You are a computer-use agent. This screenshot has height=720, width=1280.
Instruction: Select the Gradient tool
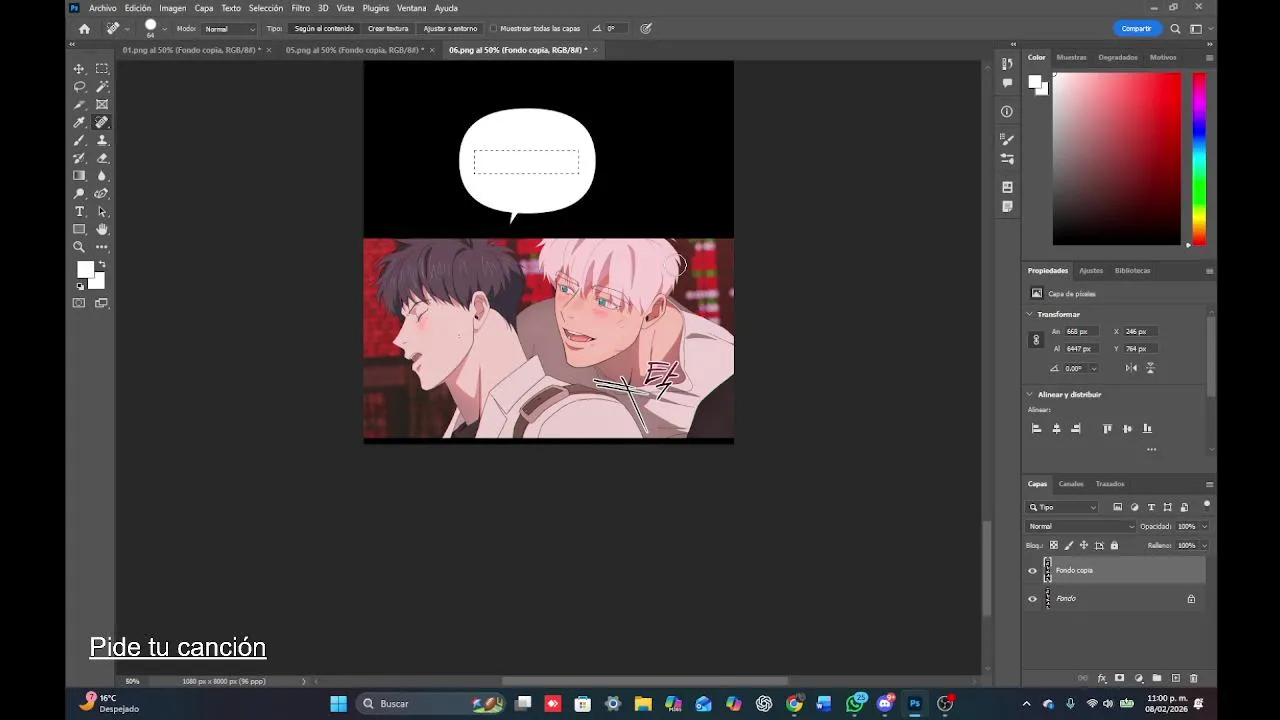pyautogui.click(x=79, y=176)
